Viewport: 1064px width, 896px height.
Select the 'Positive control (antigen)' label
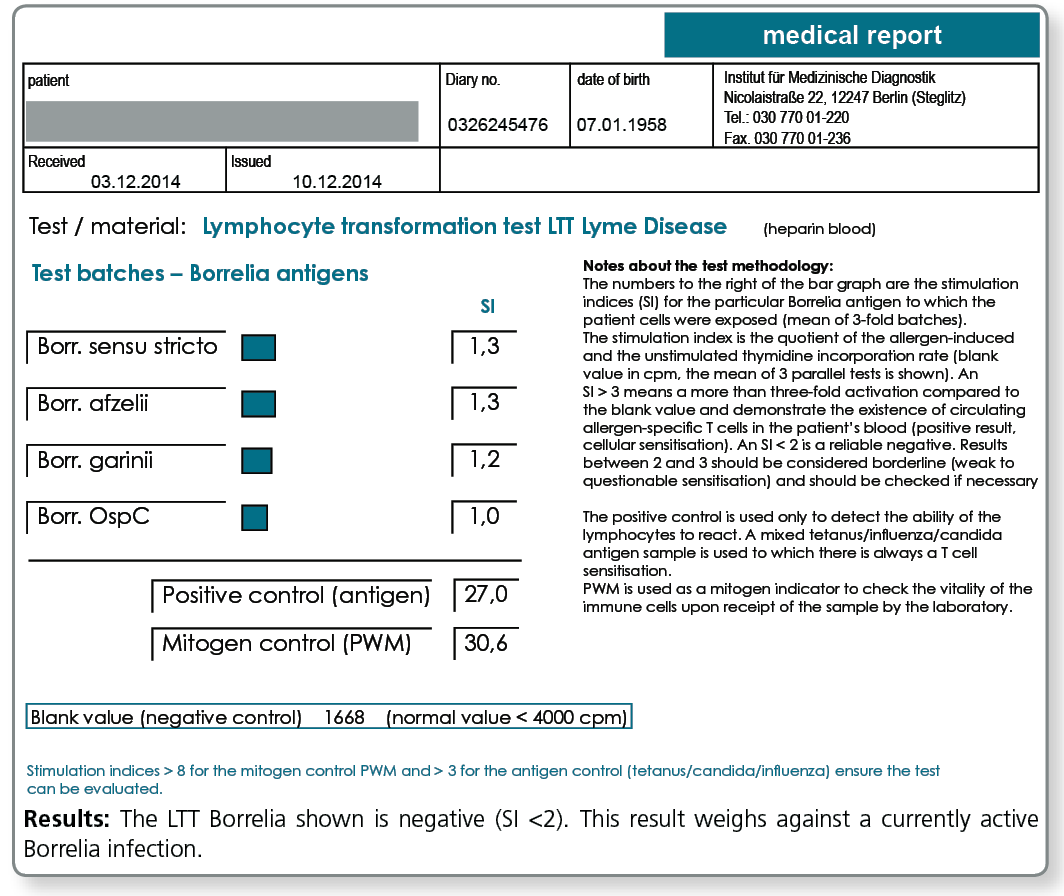(296, 595)
